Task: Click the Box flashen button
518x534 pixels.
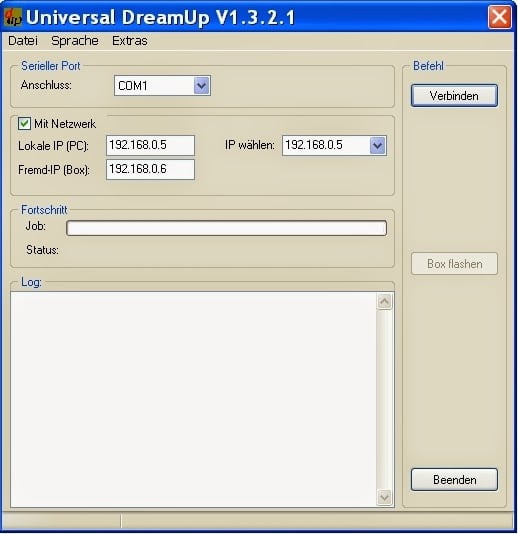Action: pos(454,264)
